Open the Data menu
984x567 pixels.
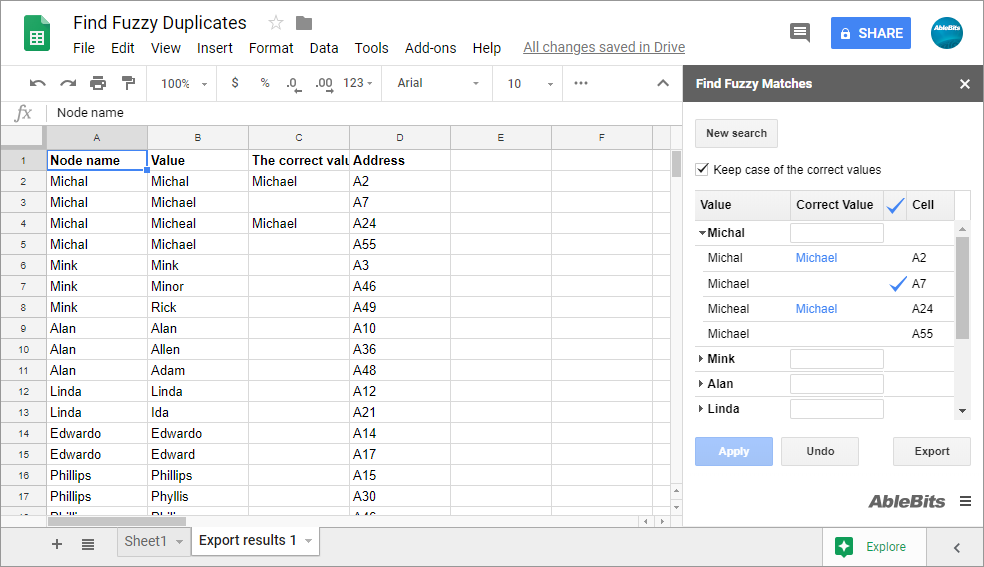324,48
